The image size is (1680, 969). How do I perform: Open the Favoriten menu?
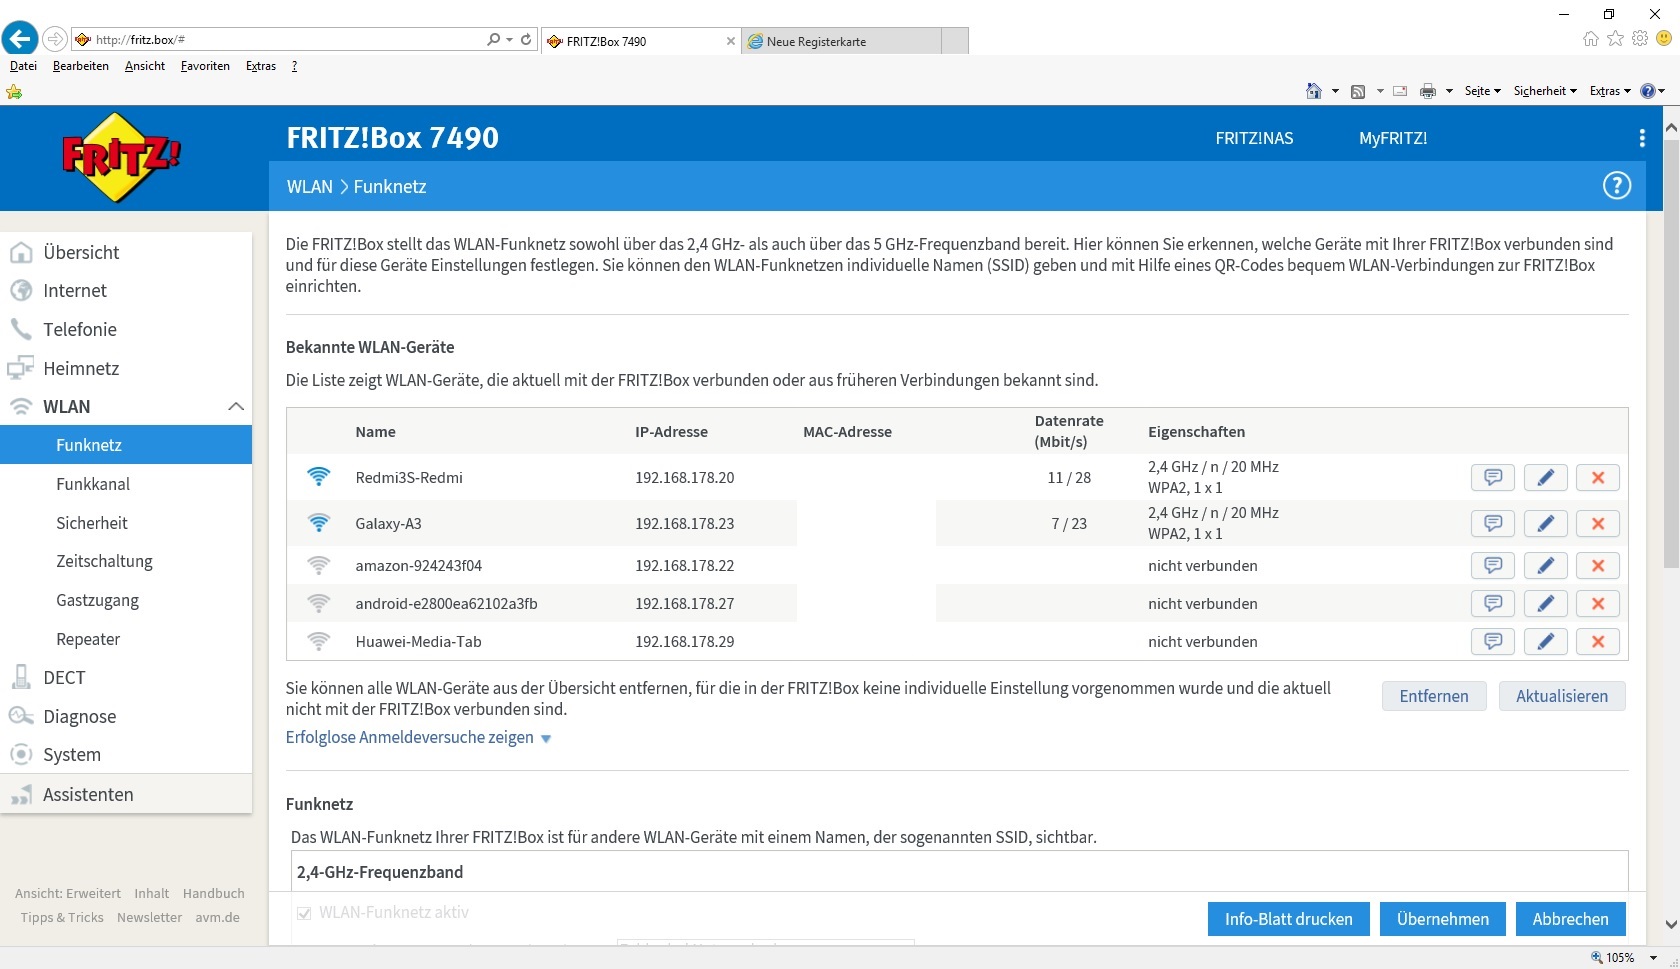tap(205, 66)
